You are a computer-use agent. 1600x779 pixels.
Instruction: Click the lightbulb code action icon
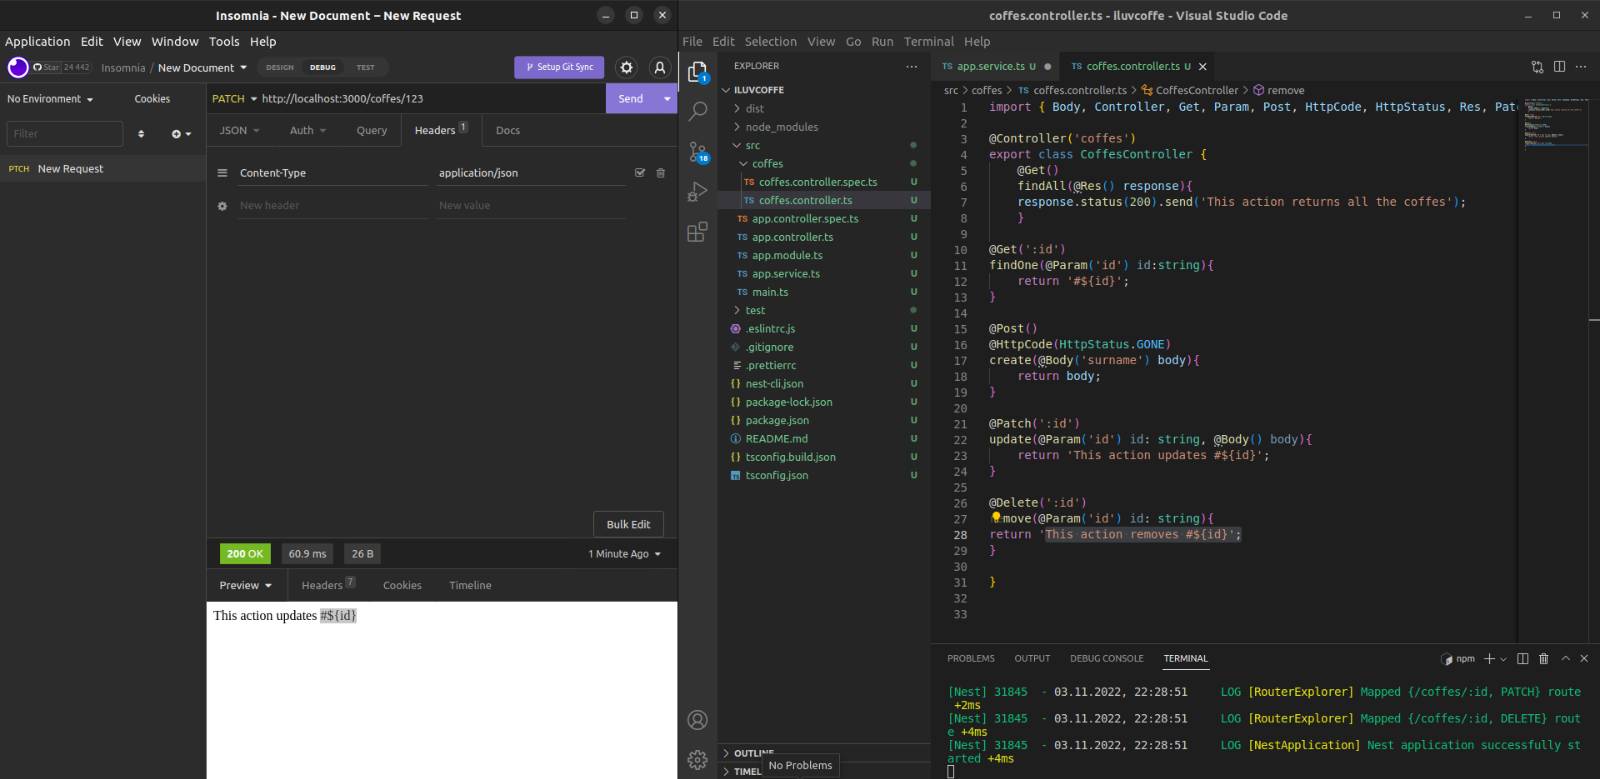(996, 518)
